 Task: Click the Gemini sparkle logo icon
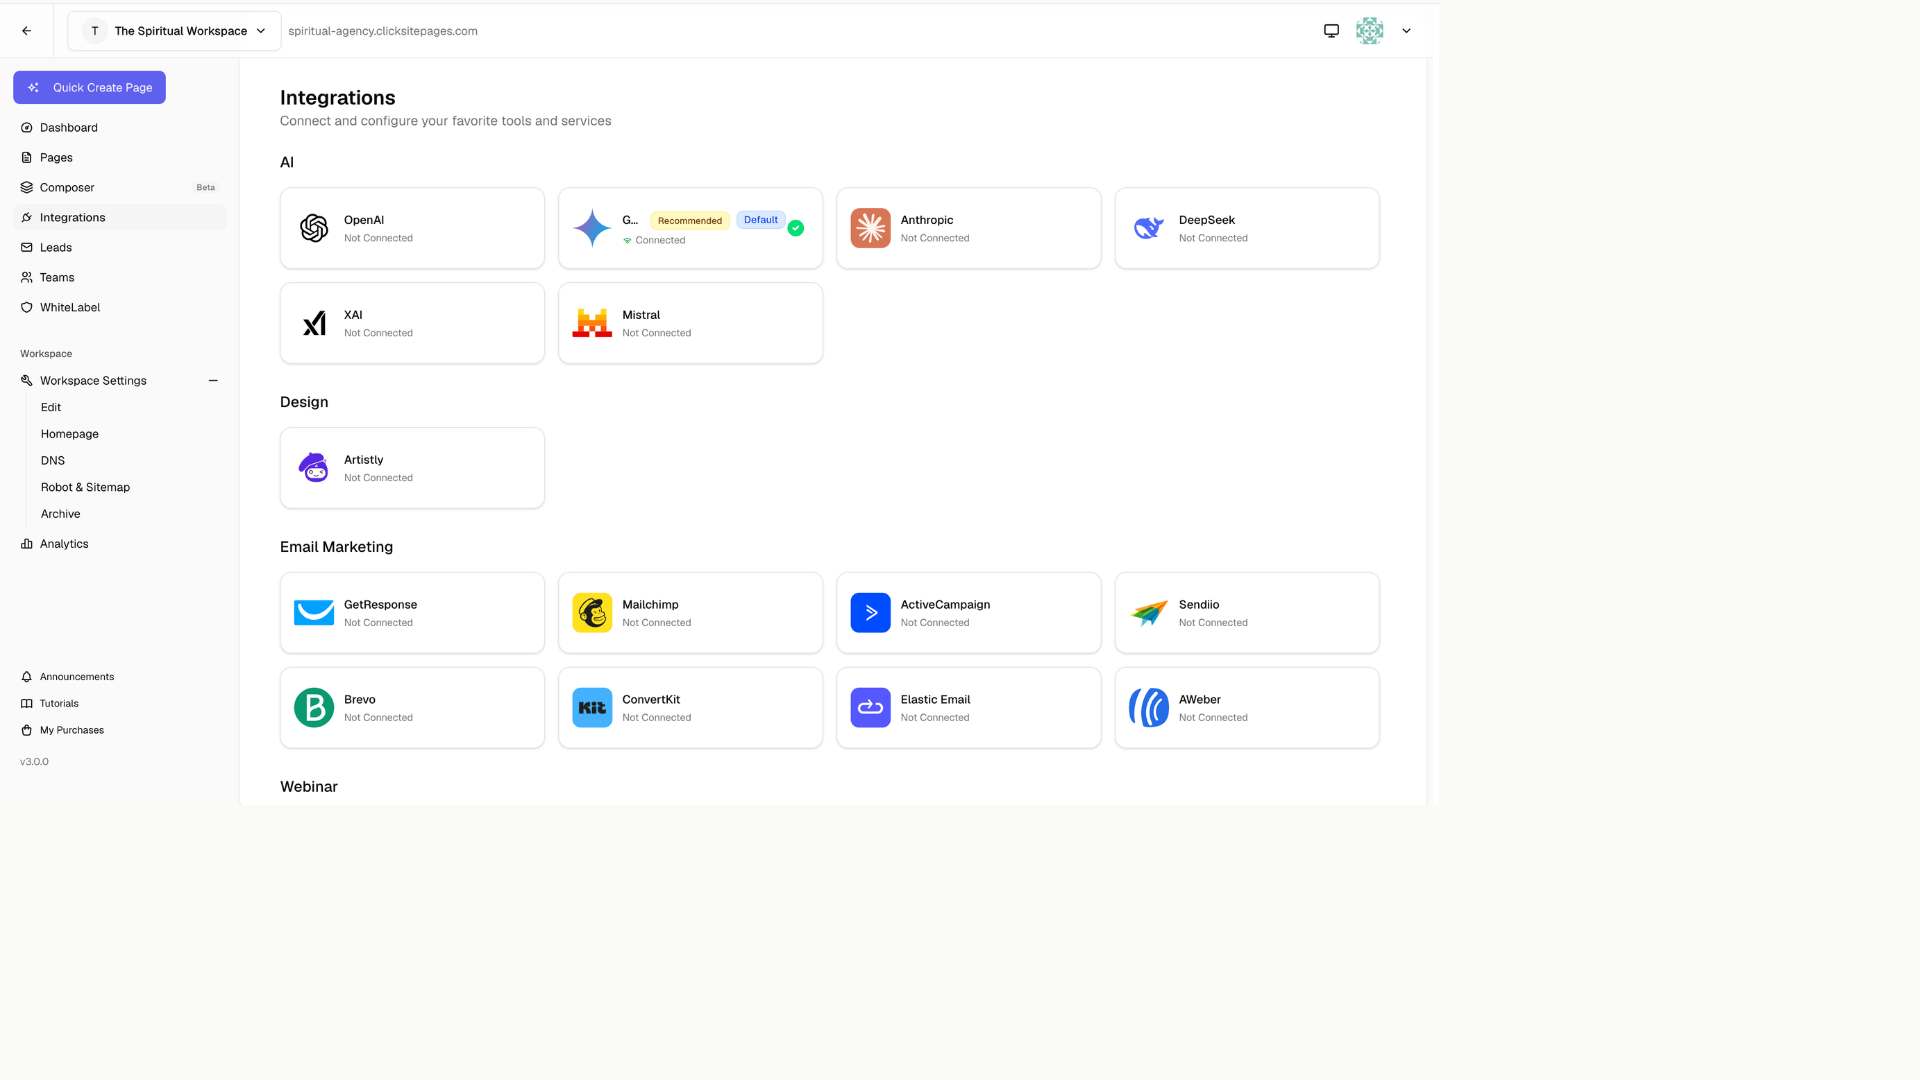coord(592,228)
